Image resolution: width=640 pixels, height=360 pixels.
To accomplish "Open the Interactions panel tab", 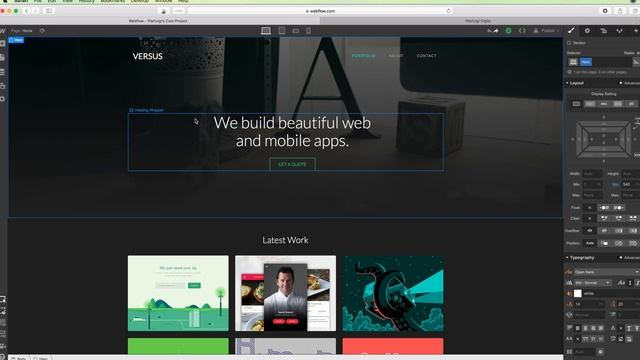I will pos(619,31).
